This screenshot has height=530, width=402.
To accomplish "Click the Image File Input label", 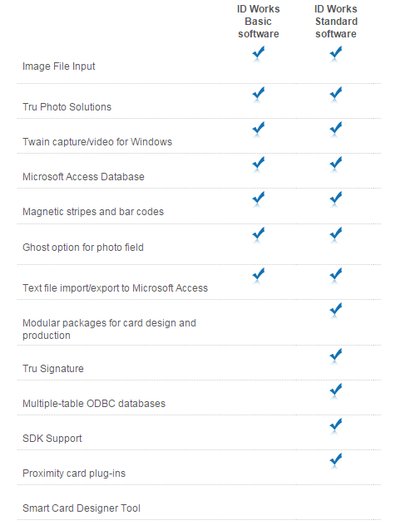I will pos(59,66).
